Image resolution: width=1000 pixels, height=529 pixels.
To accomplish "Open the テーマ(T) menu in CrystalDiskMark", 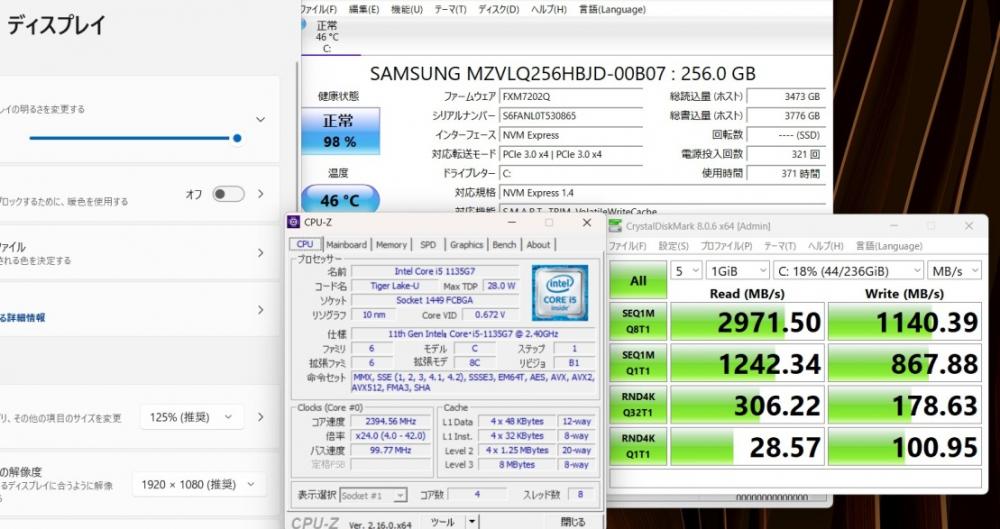I will (x=781, y=246).
